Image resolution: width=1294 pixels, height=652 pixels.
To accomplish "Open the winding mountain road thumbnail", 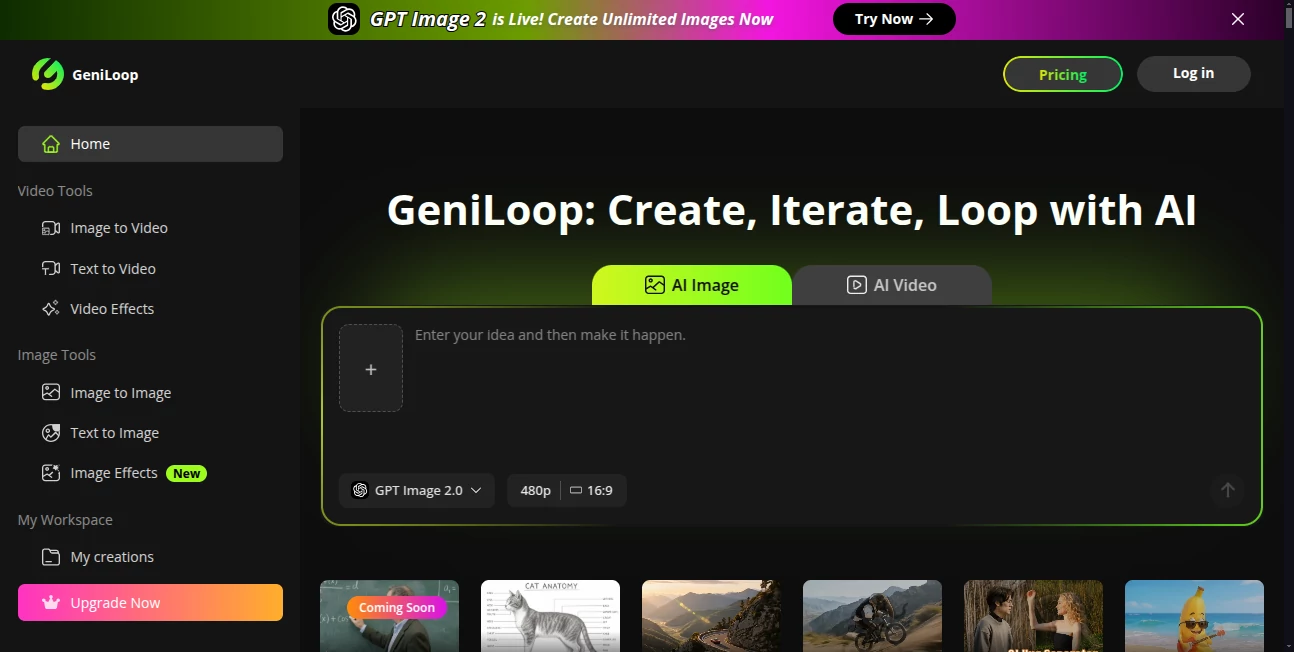I will click(711, 616).
